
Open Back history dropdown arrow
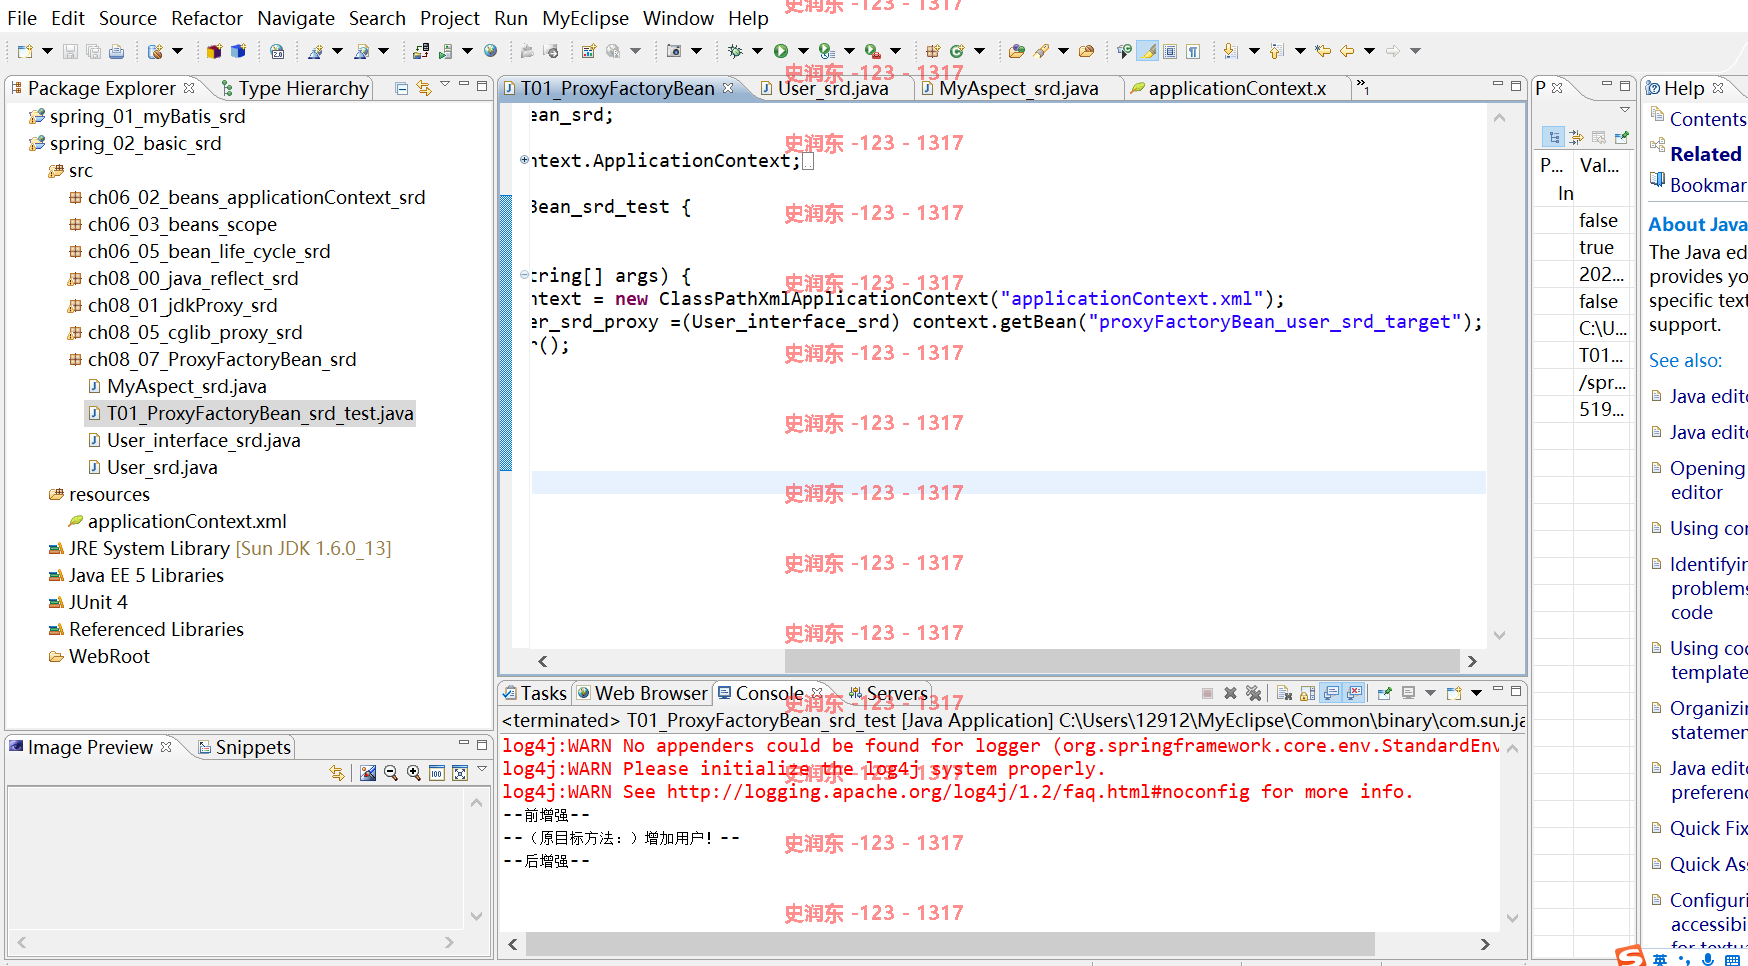(1369, 51)
